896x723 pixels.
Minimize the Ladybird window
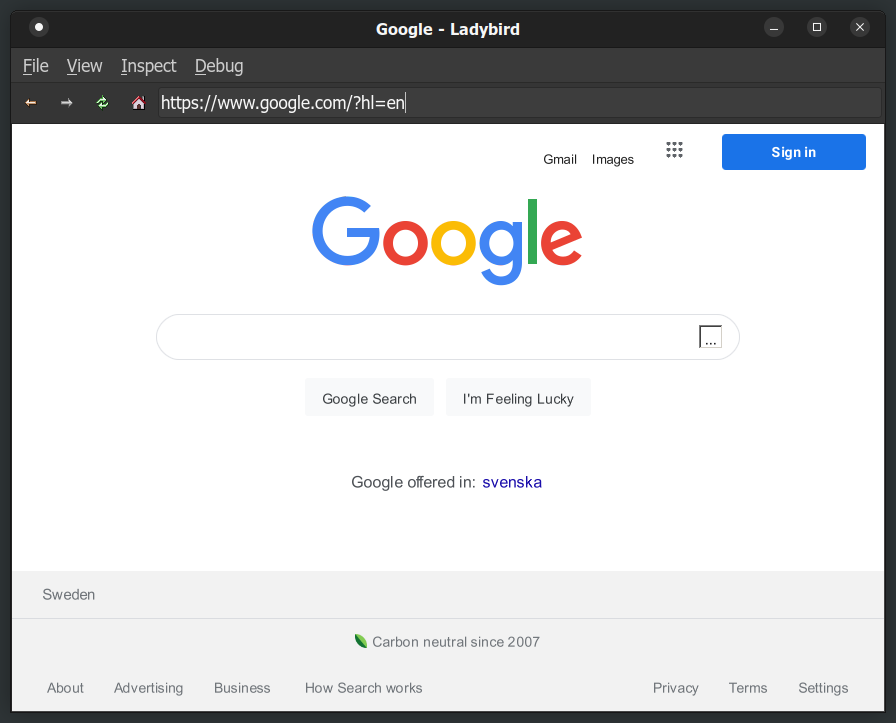coord(774,27)
